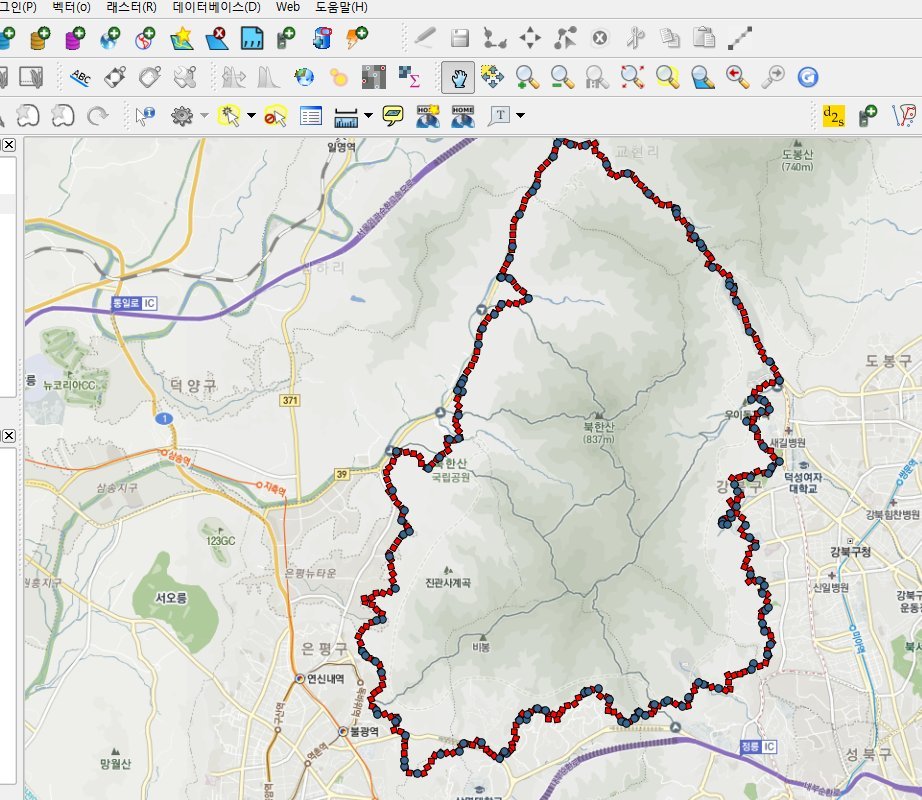This screenshot has height=800, width=922.
Task: Click the ABC labeling icon
Action: [81, 77]
